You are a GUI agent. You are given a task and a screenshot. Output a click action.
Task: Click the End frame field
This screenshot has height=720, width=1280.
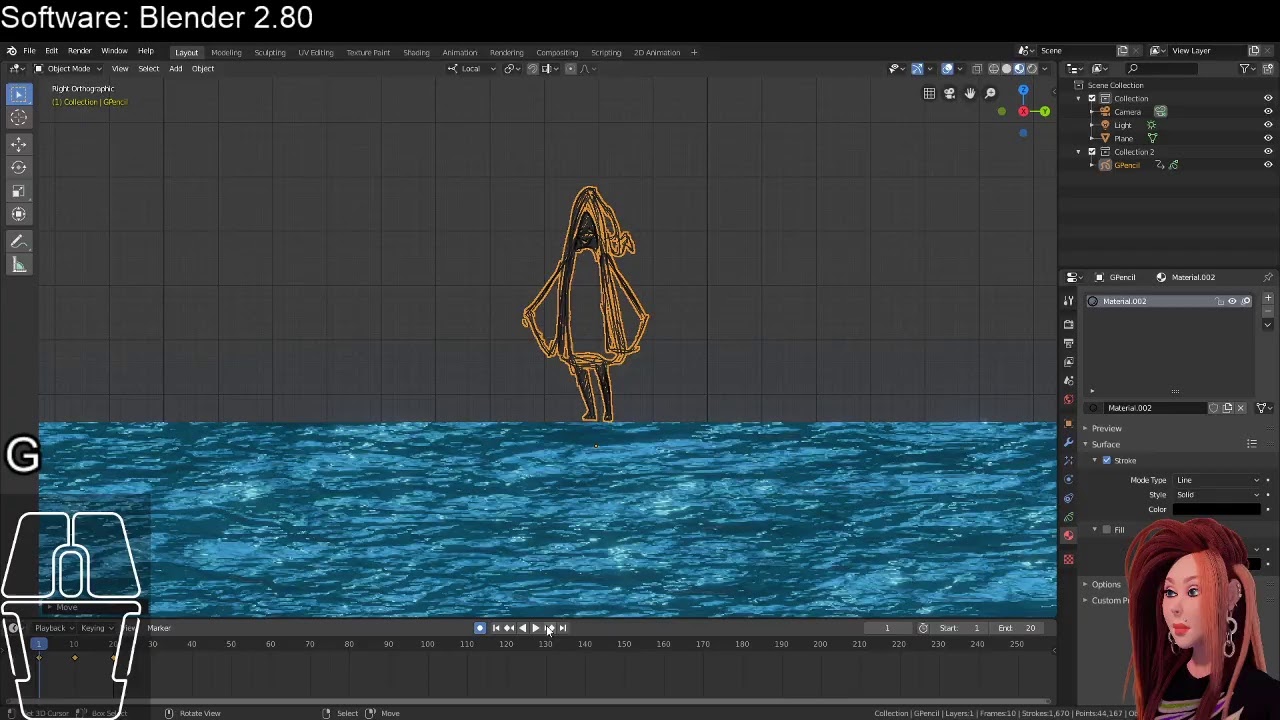coord(1018,628)
